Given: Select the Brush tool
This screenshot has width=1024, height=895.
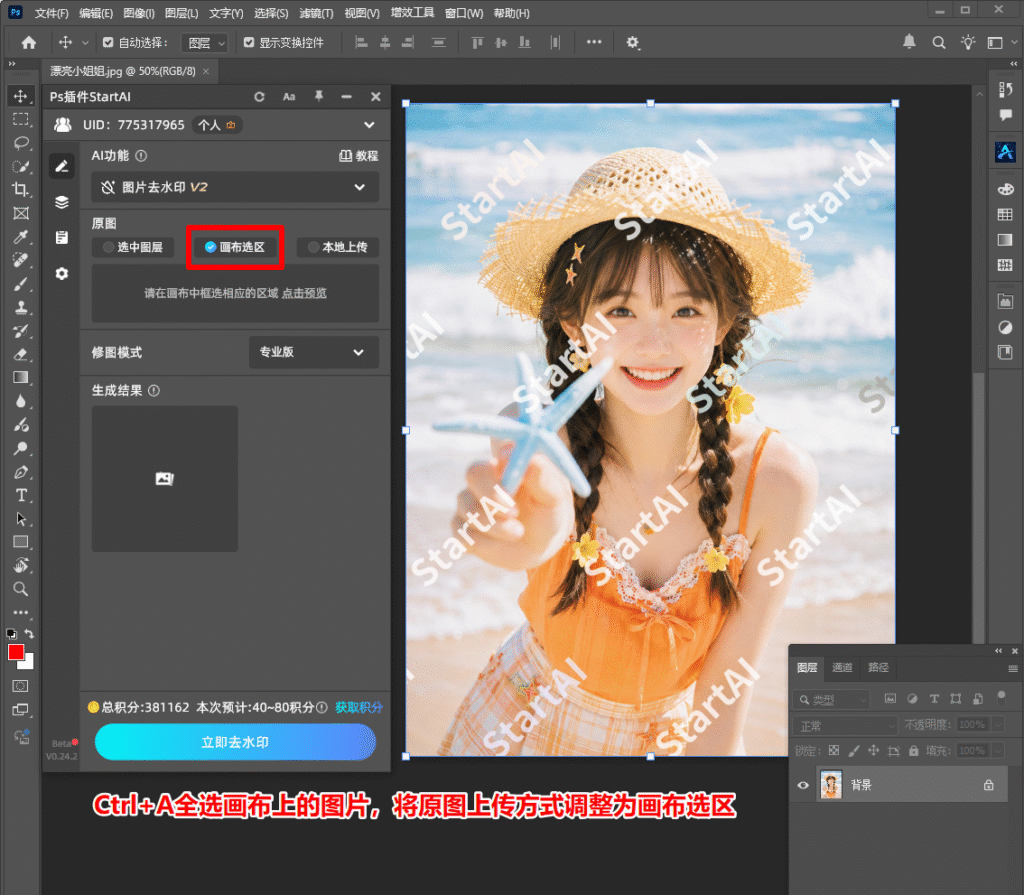Looking at the screenshot, I should [x=21, y=284].
